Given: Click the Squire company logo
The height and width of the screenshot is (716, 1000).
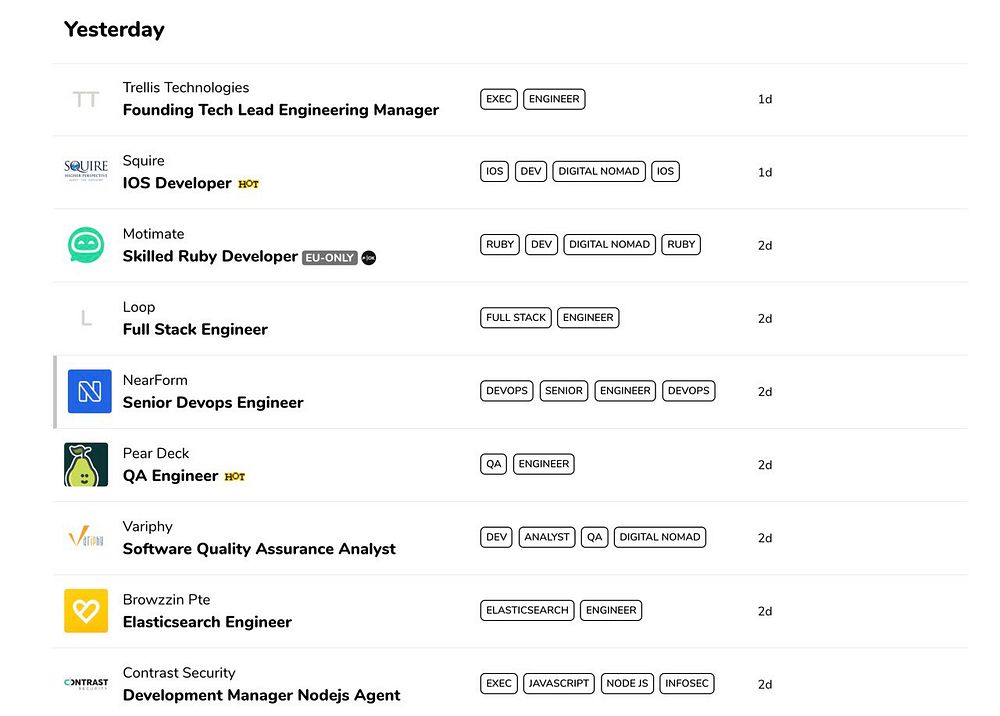Looking at the screenshot, I should 86,172.
